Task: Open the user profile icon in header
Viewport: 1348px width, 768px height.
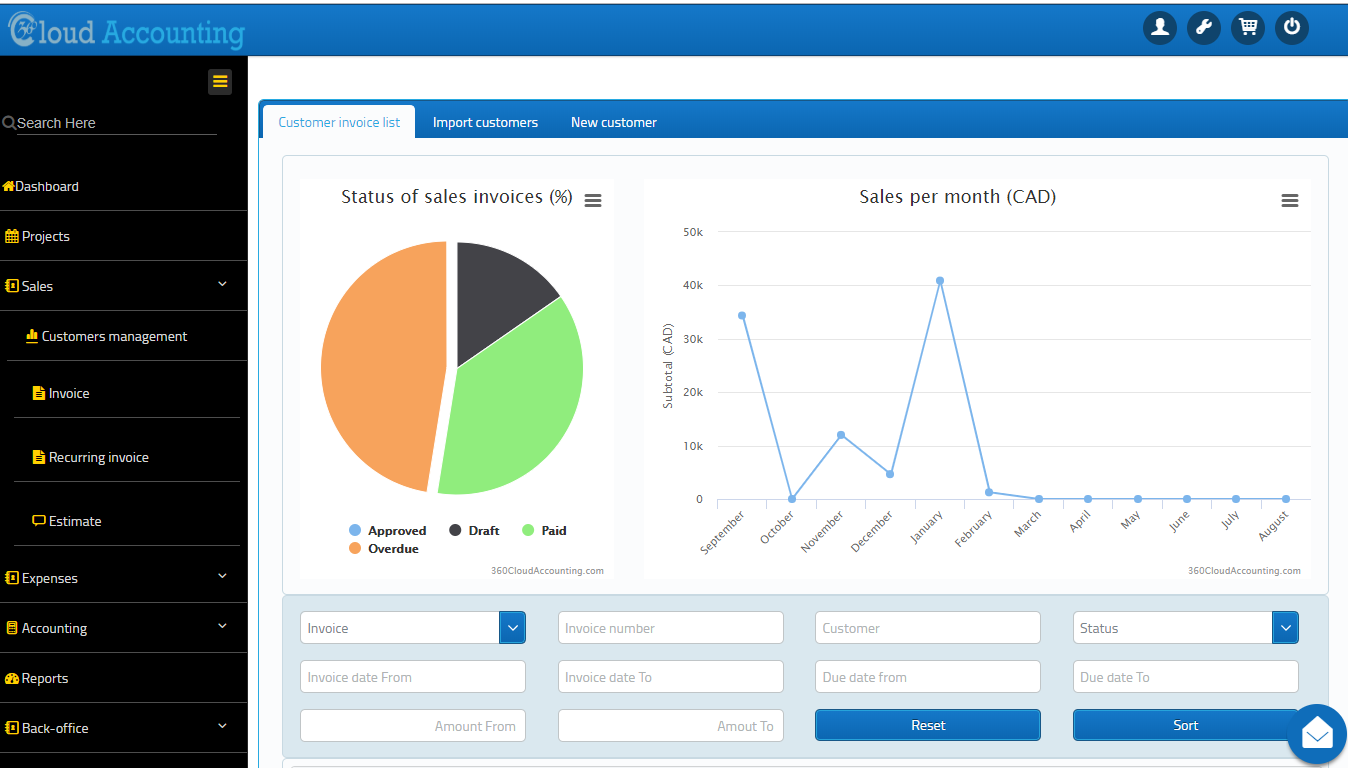Action: tap(1160, 27)
